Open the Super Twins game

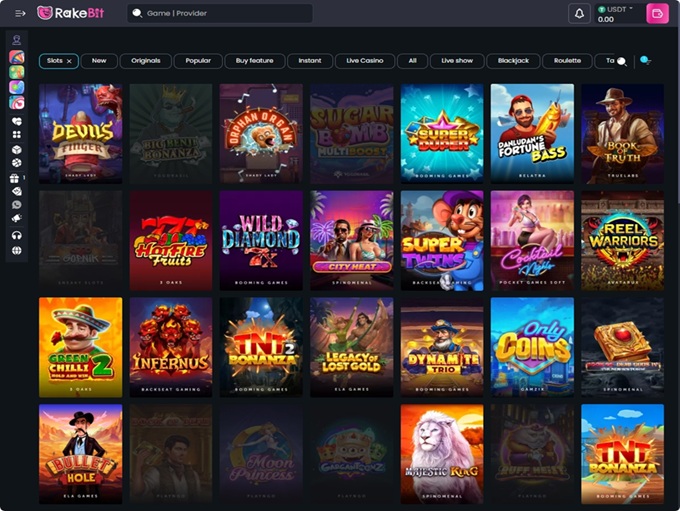tap(442, 240)
